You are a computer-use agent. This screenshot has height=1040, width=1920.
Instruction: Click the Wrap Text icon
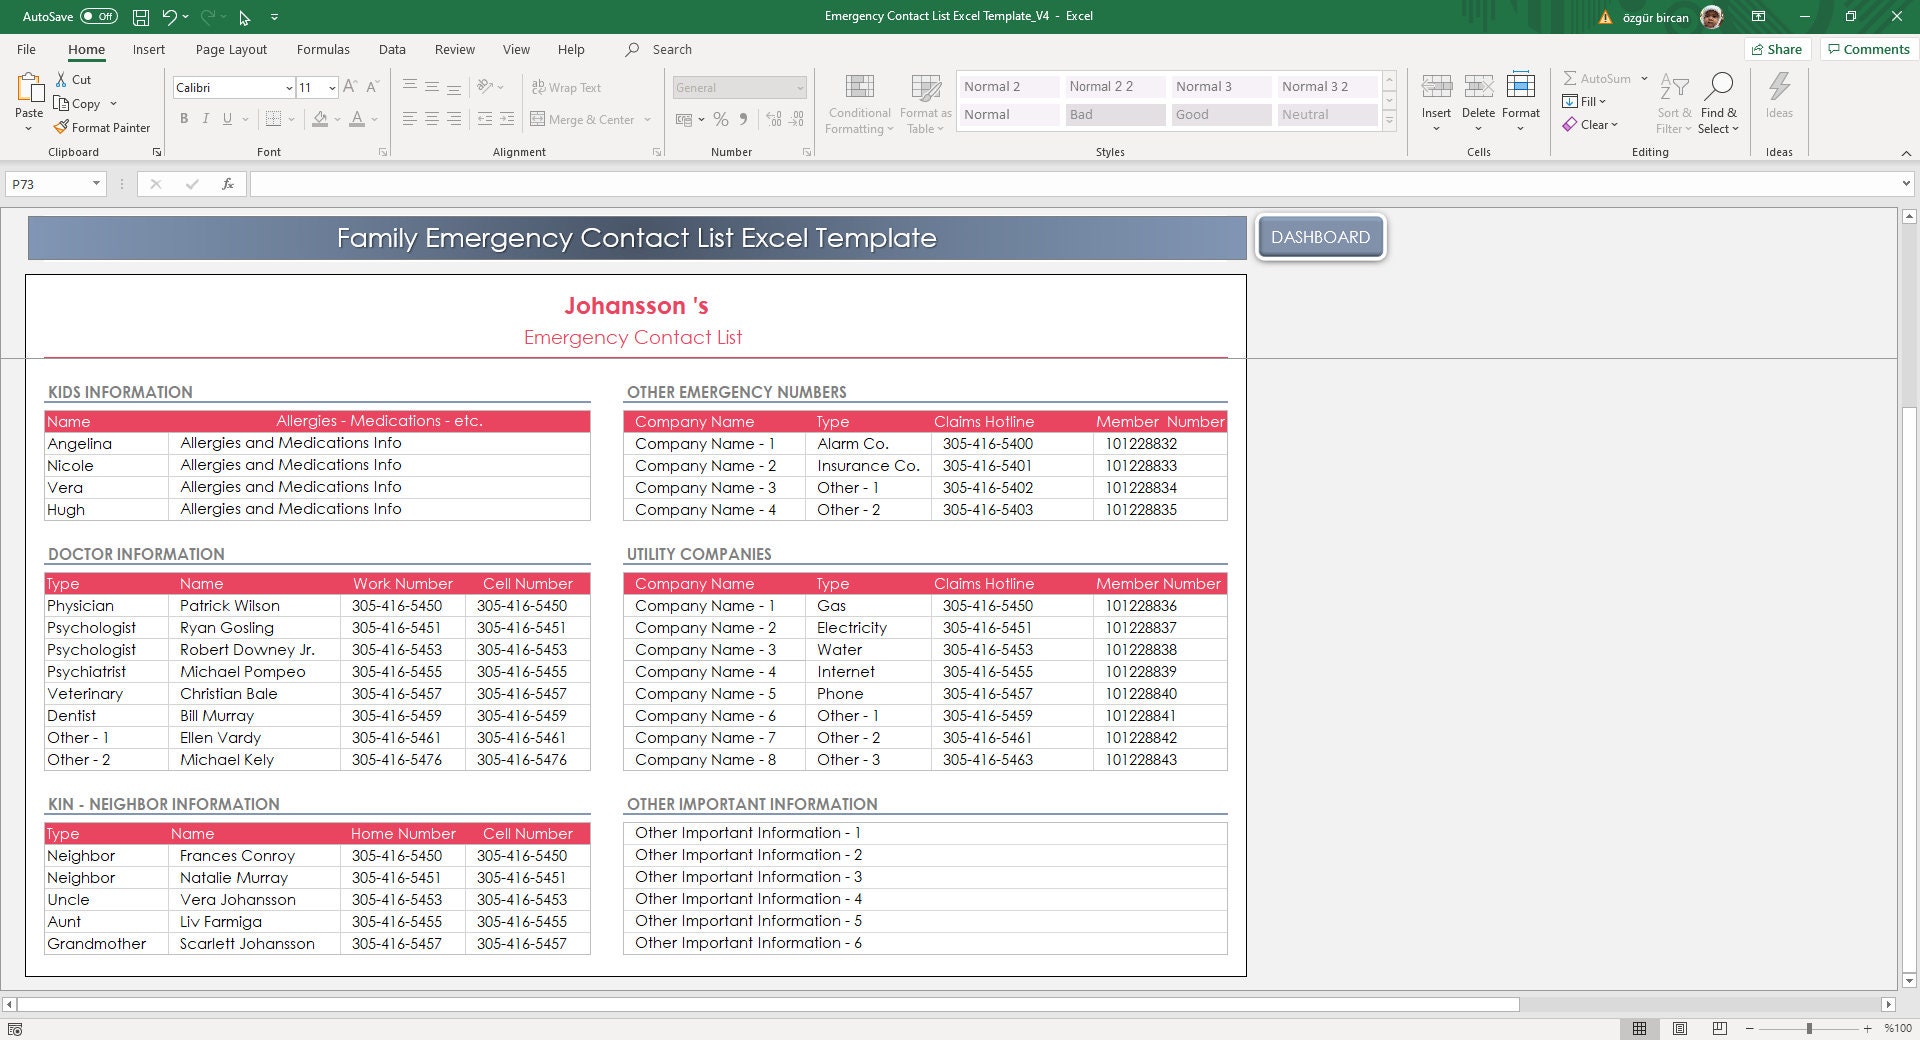[x=540, y=87]
